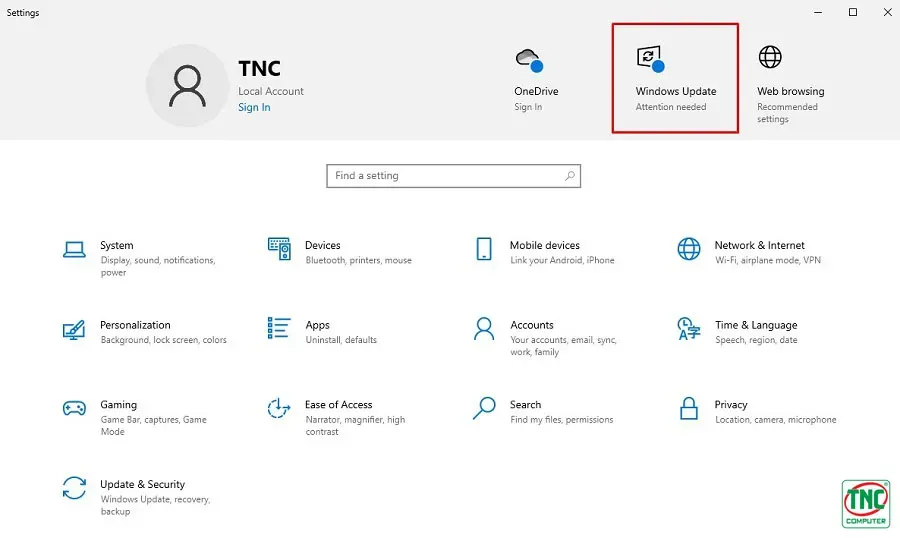
Task: Open the Devices keyboard and speaker icon
Action: (x=279, y=249)
